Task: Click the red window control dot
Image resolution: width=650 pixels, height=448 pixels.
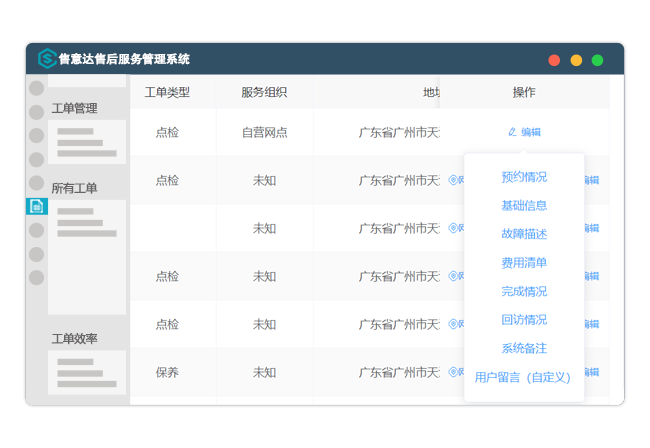Action: tap(554, 60)
